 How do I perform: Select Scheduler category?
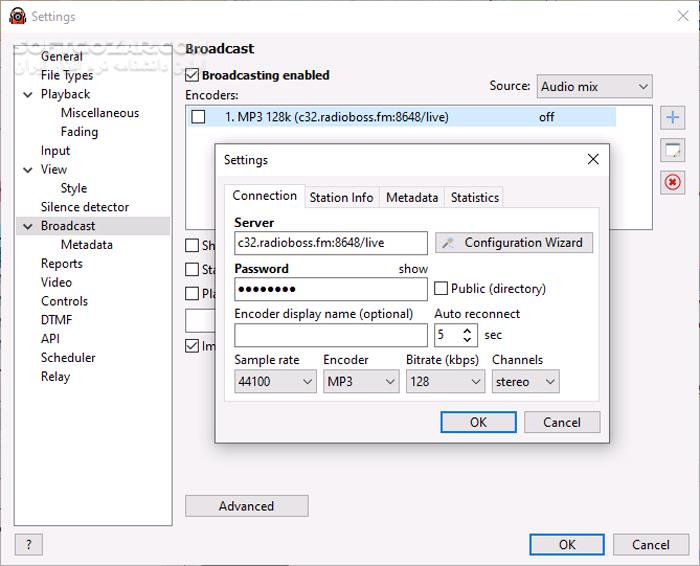pos(68,358)
